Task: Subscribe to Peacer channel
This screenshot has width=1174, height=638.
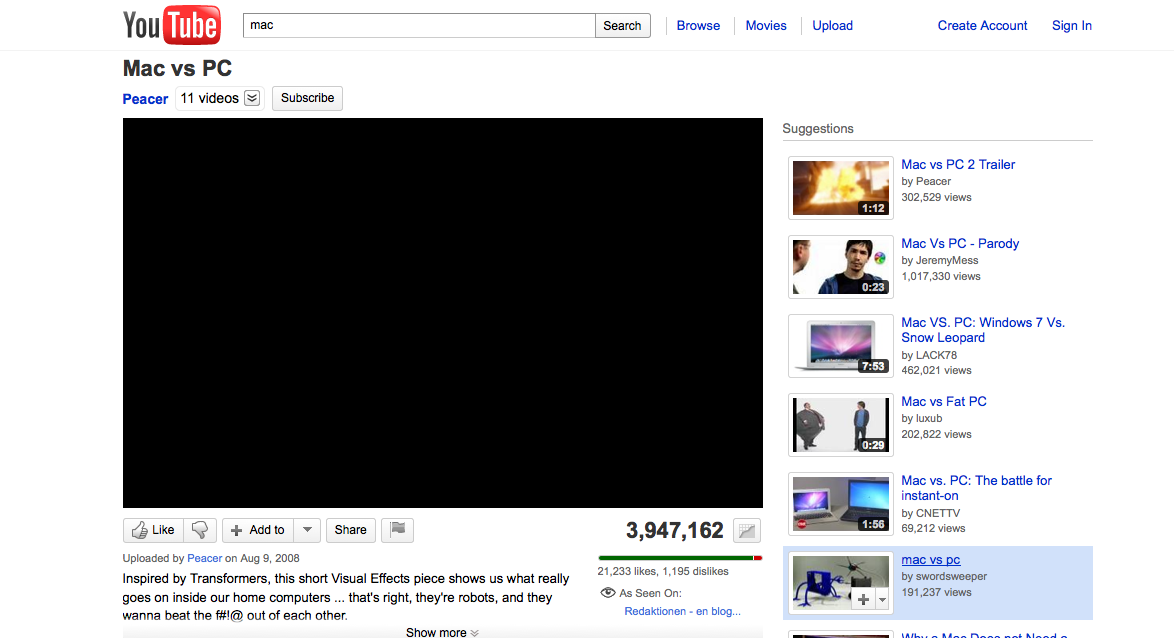Action: (x=307, y=98)
